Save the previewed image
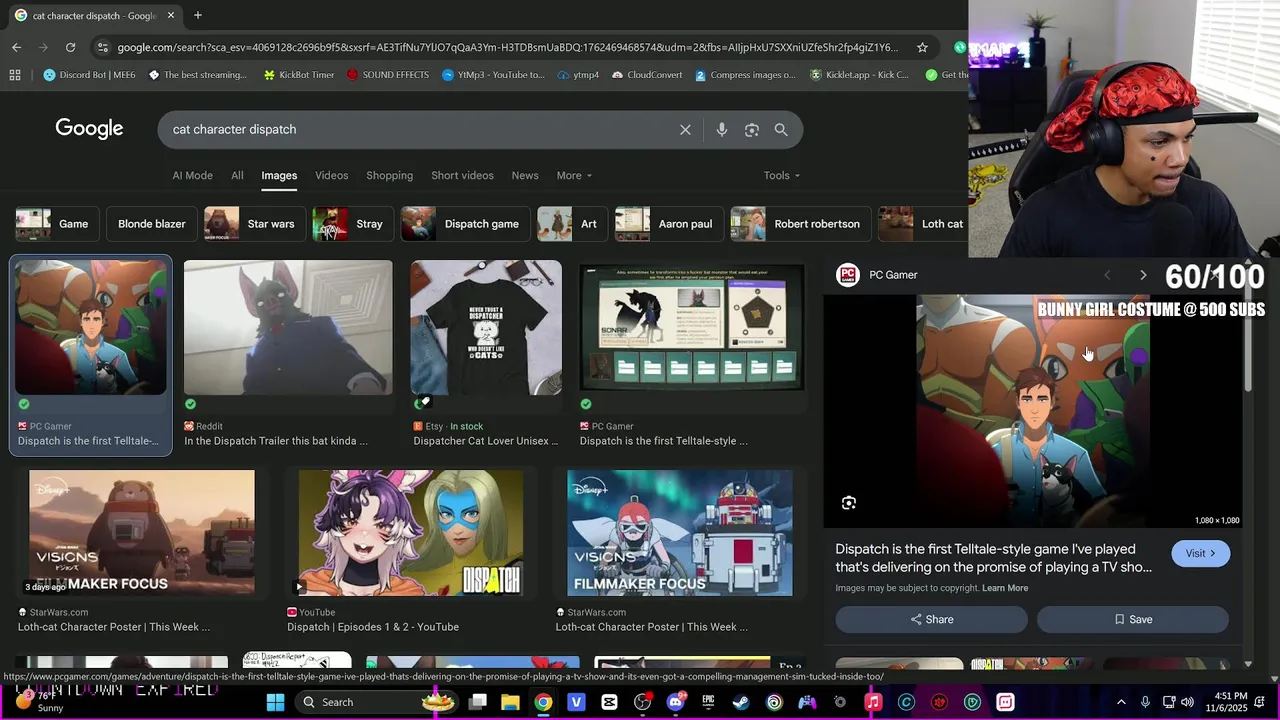 1132,620
